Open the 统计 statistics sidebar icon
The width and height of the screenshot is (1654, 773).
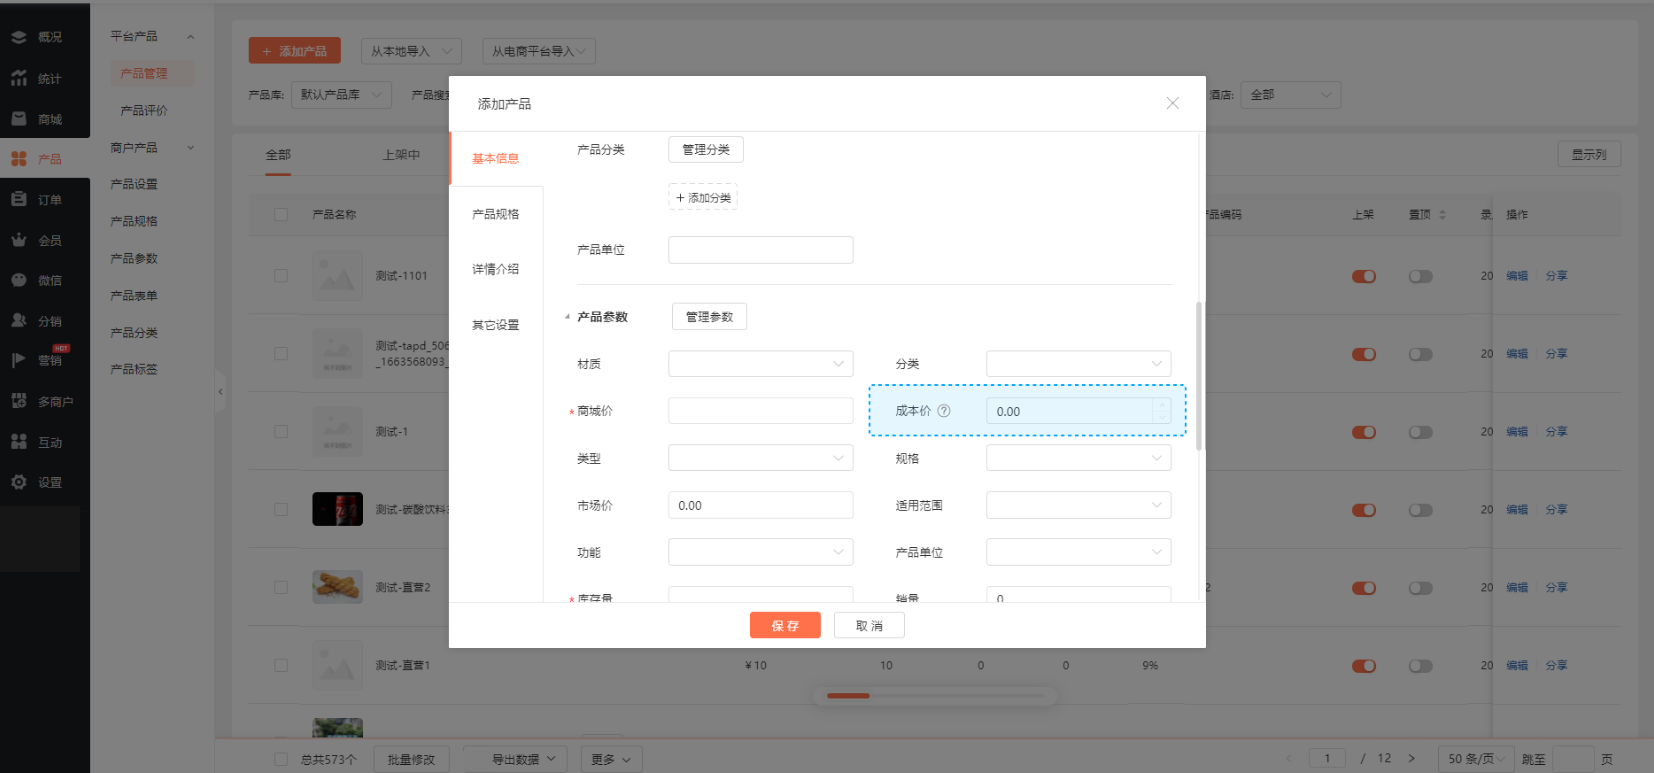(19, 78)
